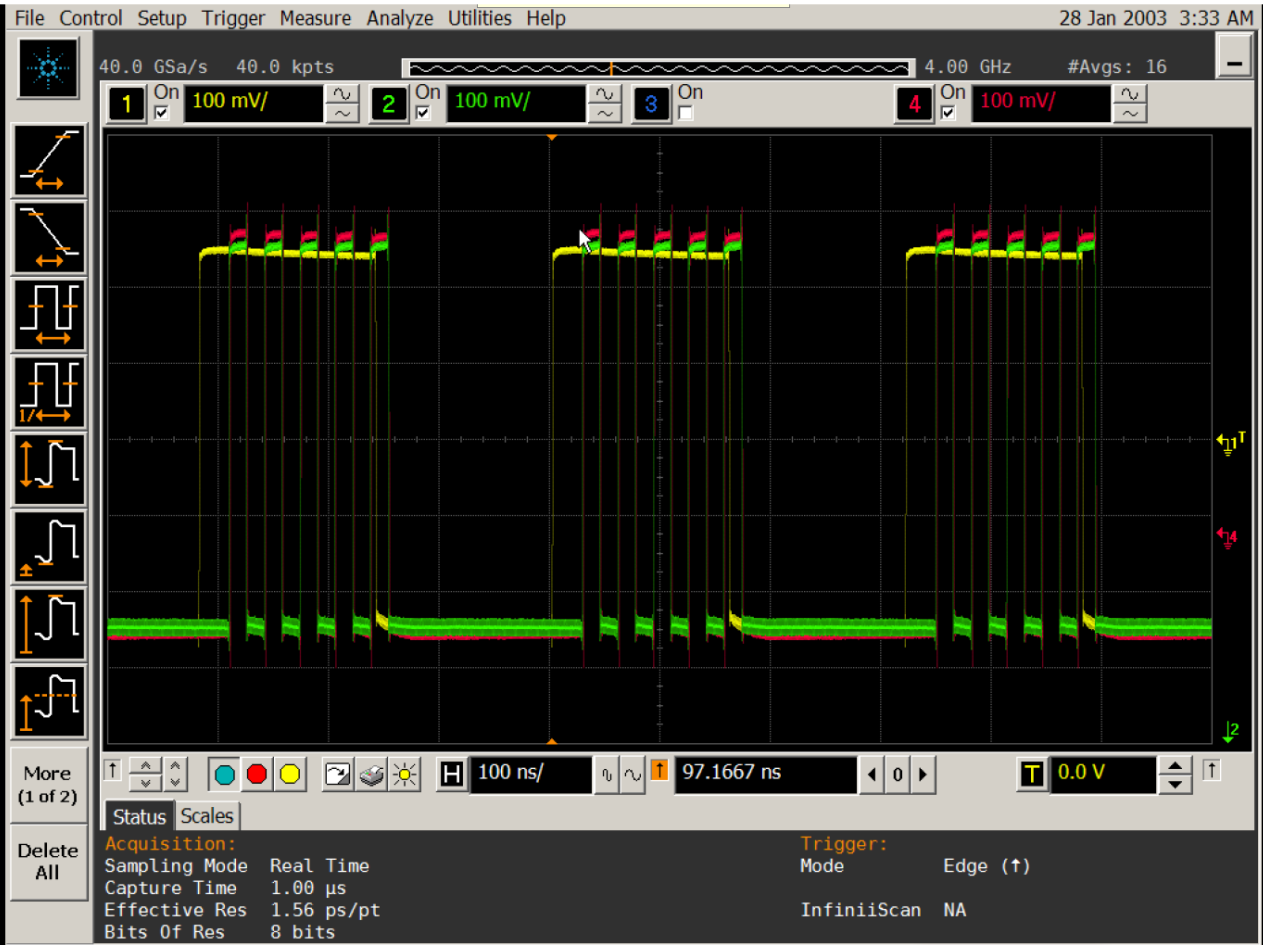The width and height of the screenshot is (1263, 945).
Task: Click the Agilent logo icon in top-left
Action: click(48, 69)
